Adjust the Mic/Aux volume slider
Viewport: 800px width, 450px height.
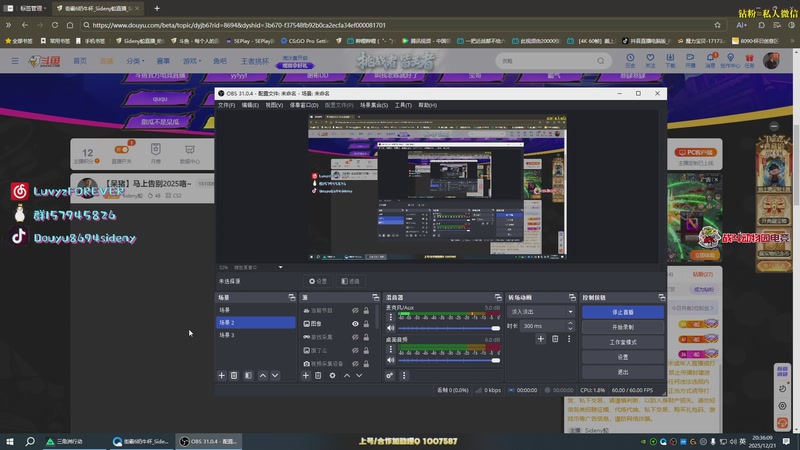pyautogui.click(x=449, y=328)
